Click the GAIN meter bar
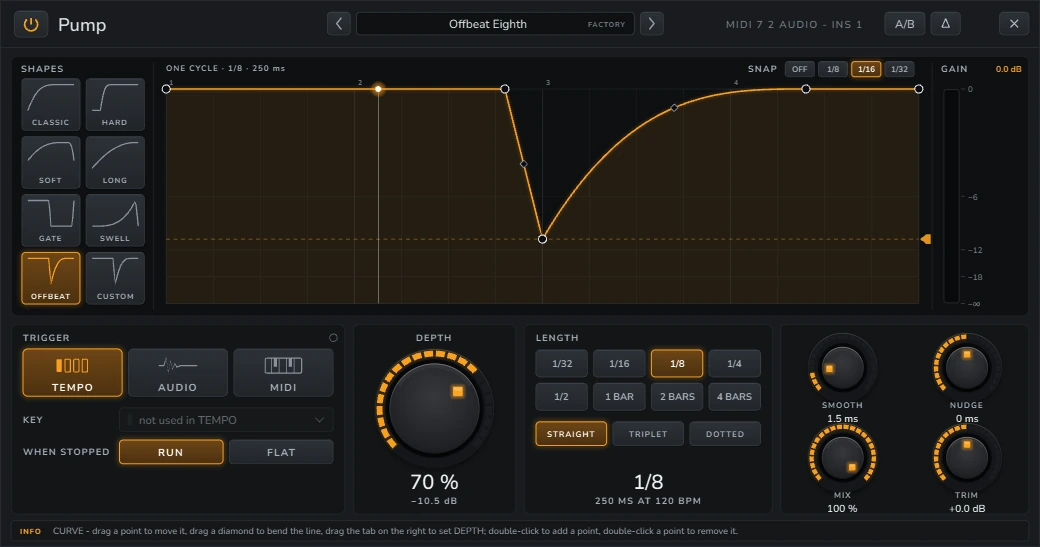This screenshot has width=1040, height=547. coord(951,196)
